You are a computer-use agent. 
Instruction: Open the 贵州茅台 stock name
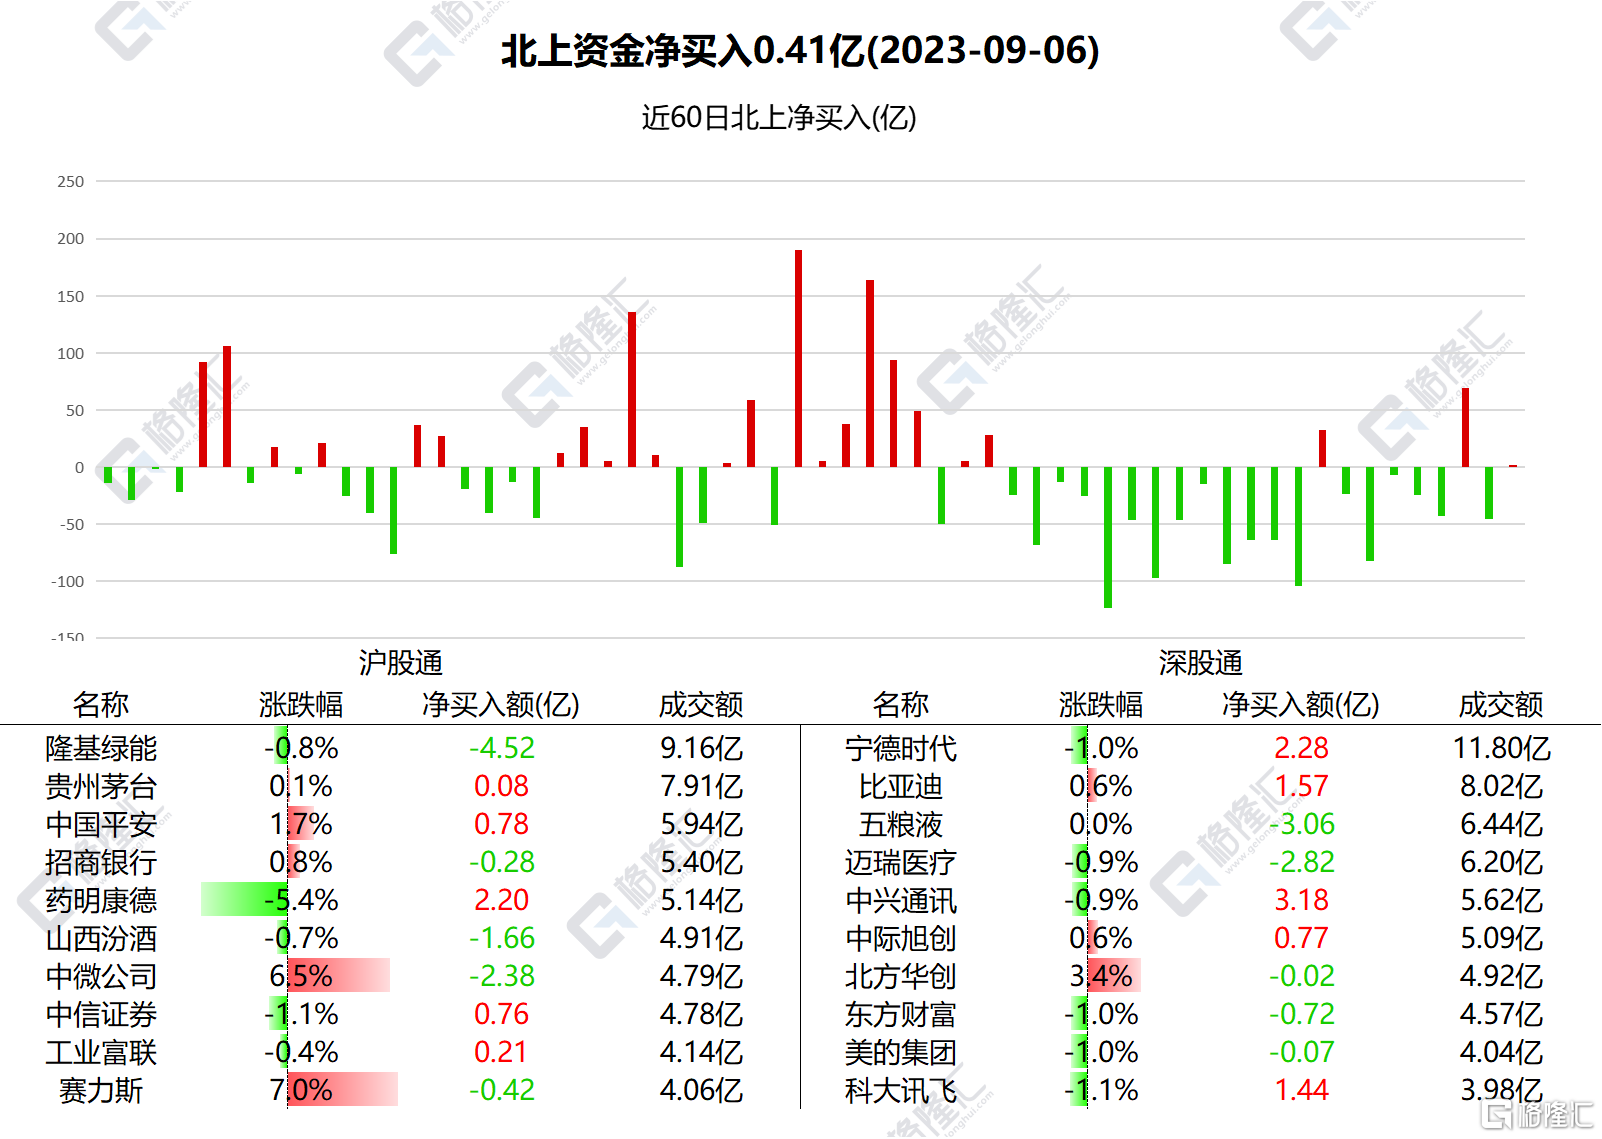(101, 786)
